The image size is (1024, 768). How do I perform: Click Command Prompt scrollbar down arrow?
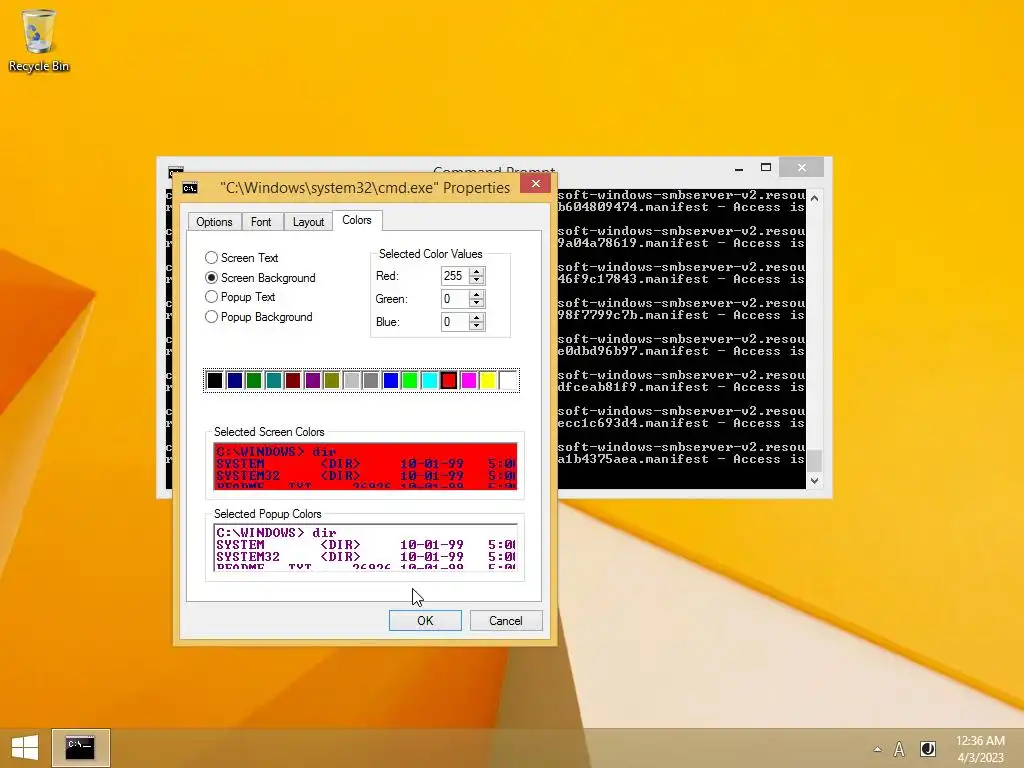[814, 481]
